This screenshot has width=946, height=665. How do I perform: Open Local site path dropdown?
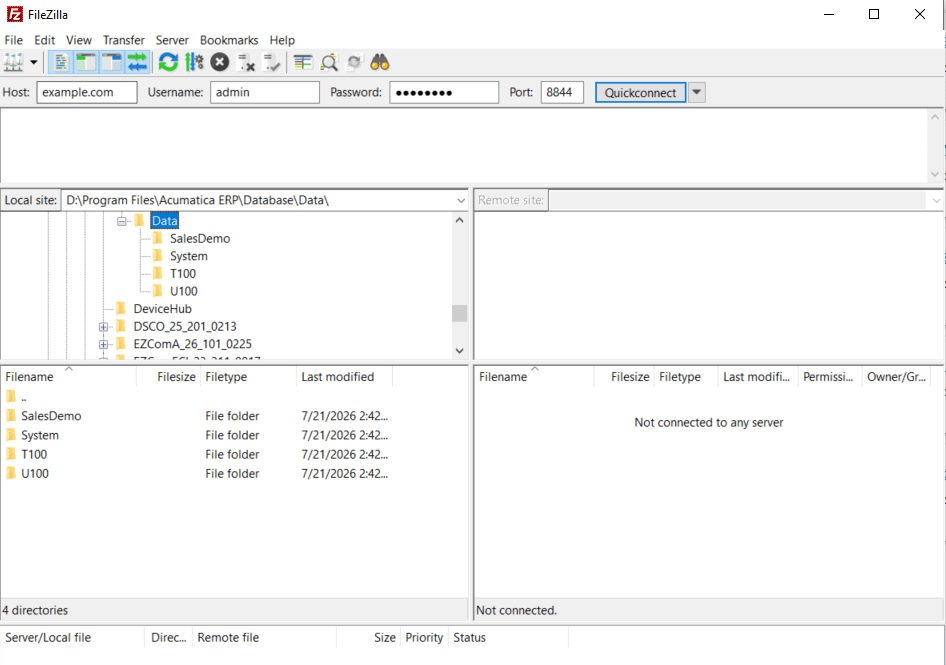click(x=461, y=200)
